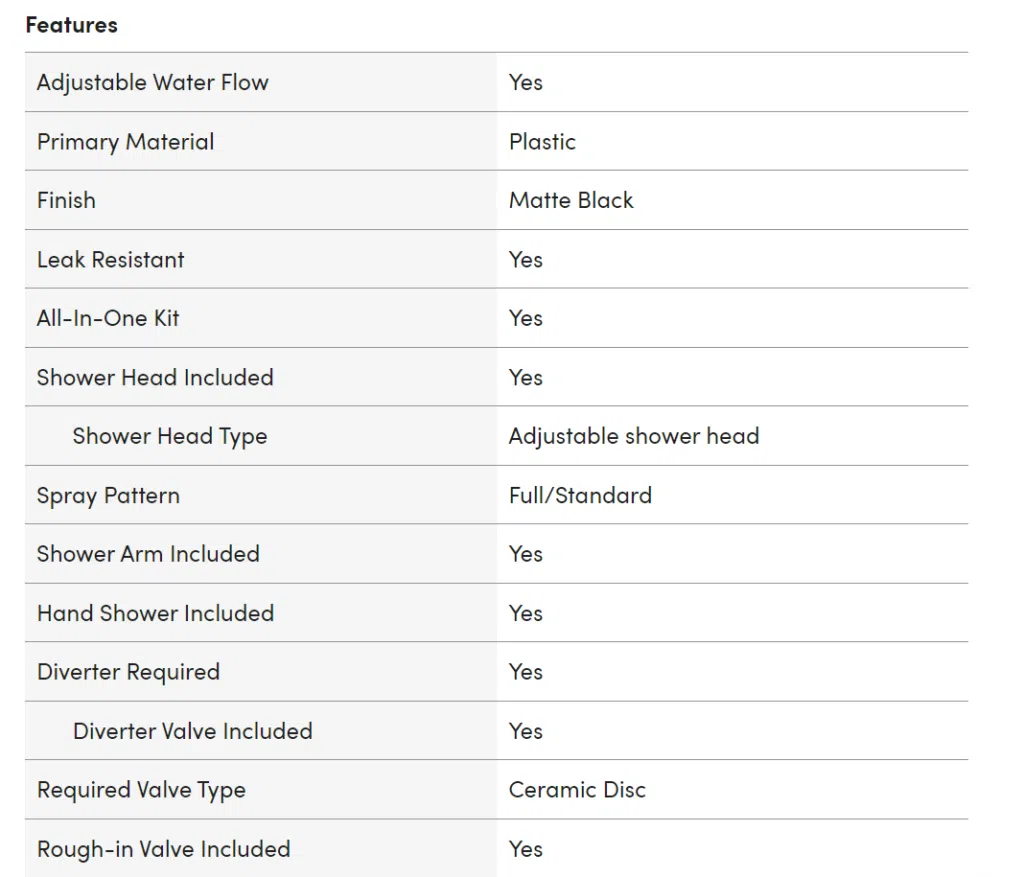The height and width of the screenshot is (877, 1024).
Task: Select the Plastic material value
Action: (x=542, y=142)
